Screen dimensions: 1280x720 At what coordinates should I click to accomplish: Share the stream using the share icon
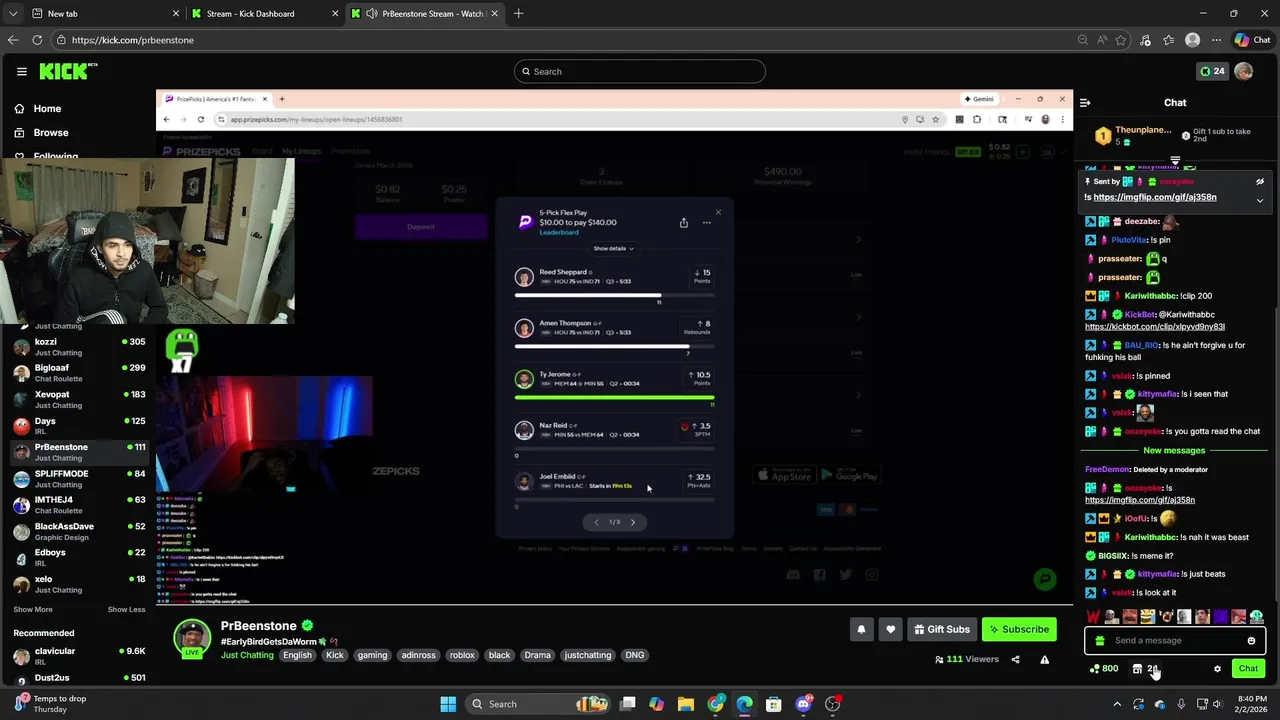(1015, 659)
